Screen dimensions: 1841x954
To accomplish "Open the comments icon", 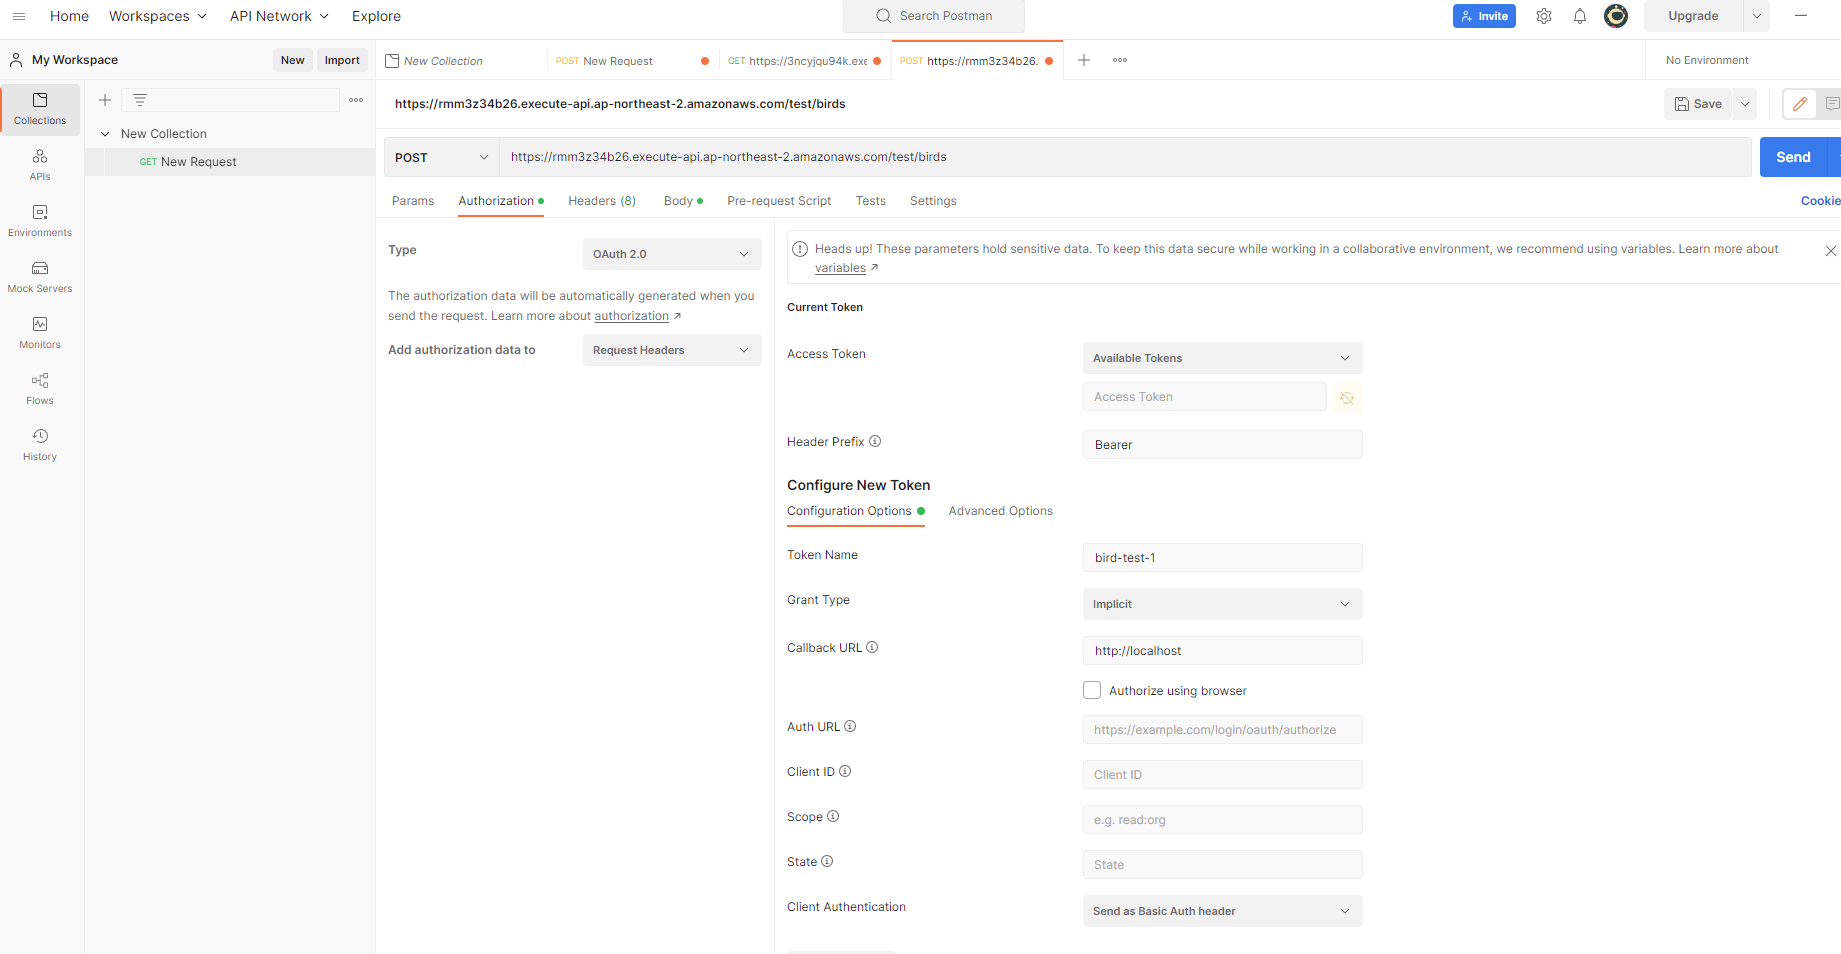I will click(x=1832, y=104).
